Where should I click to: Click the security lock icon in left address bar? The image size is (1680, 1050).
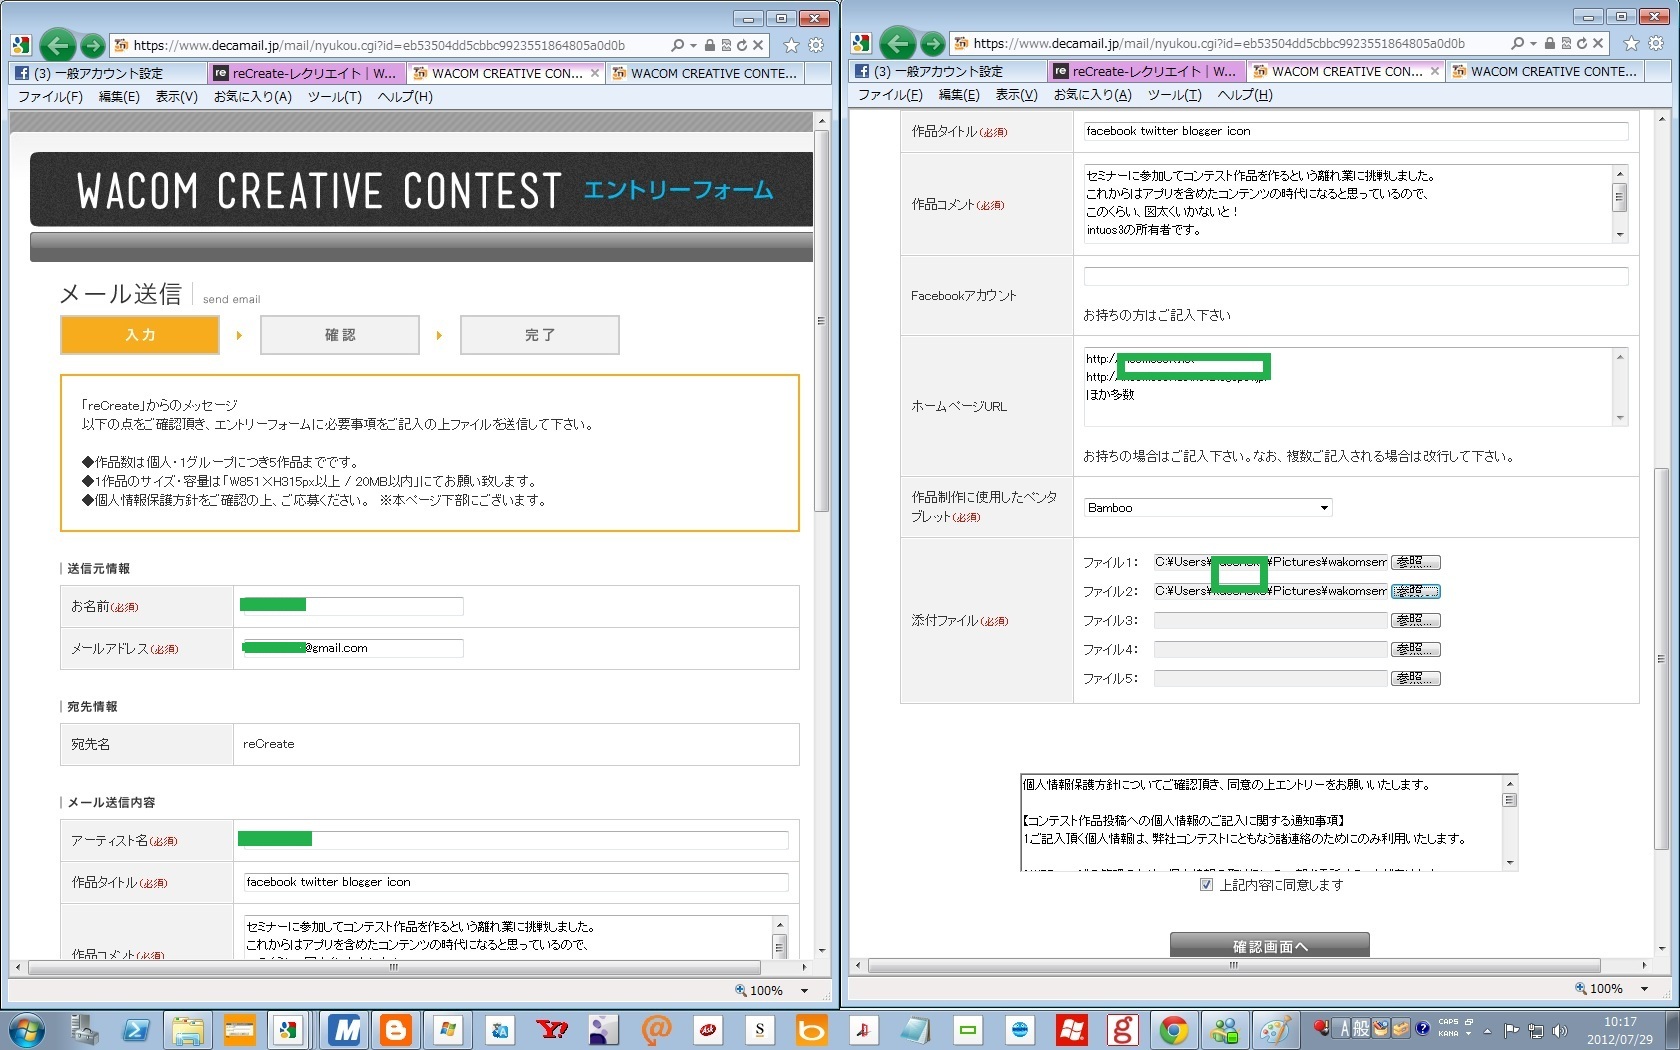tap(709, 45)
